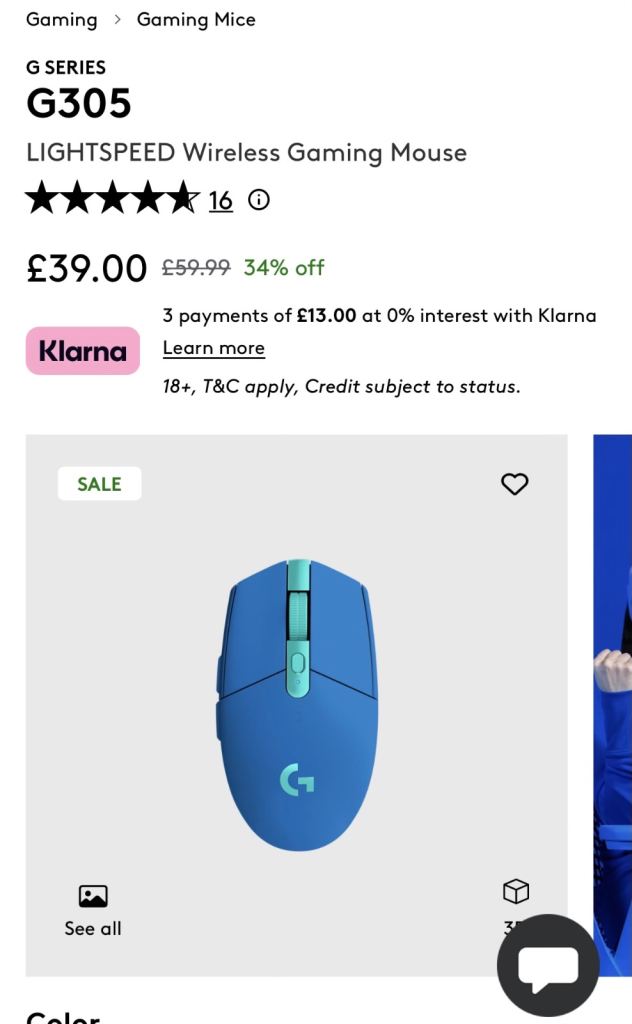Click the SALE badge on the image
This screenshot has width=632, height=1024.
pyautogui.click(x=99, y=484)
